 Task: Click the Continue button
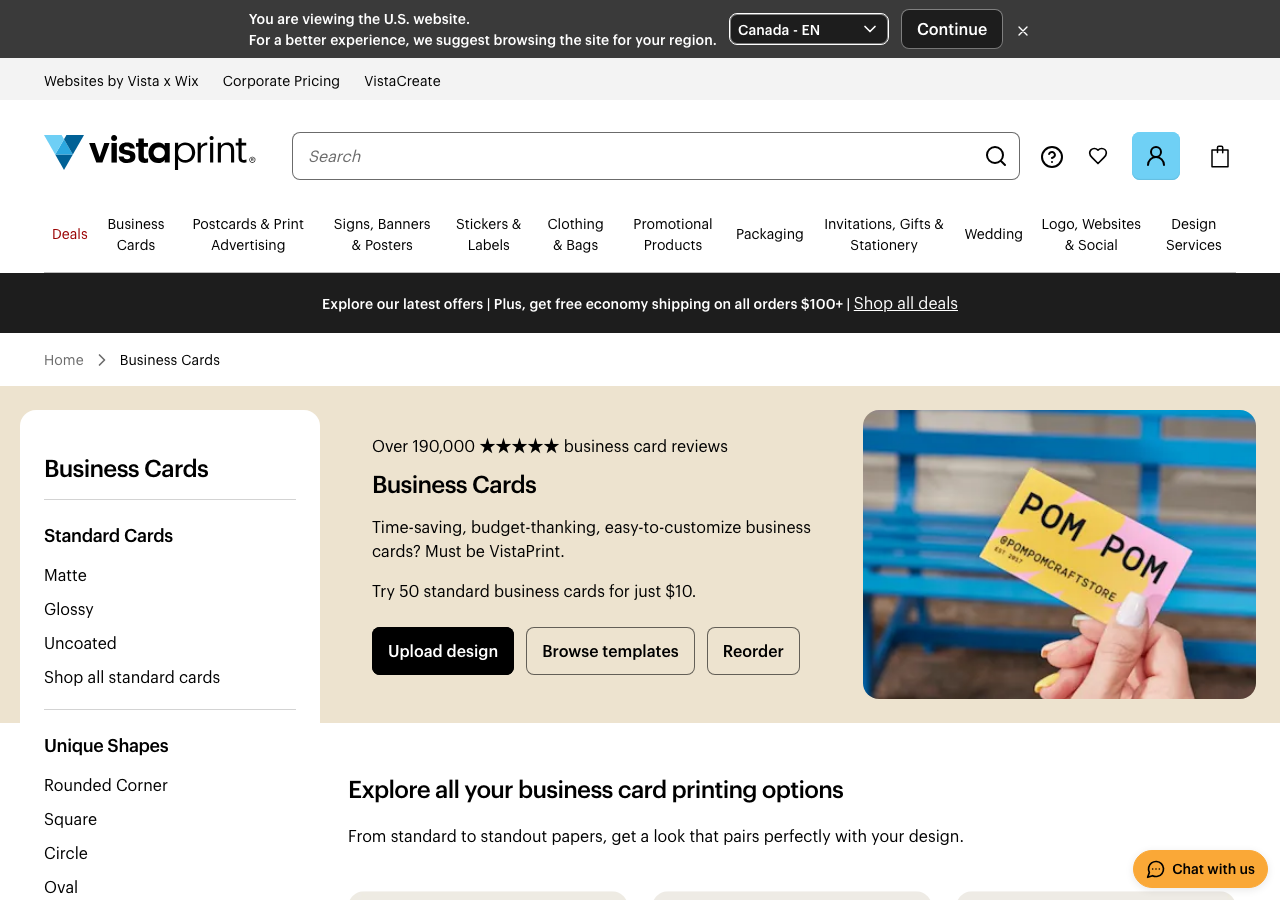(952, 29)
